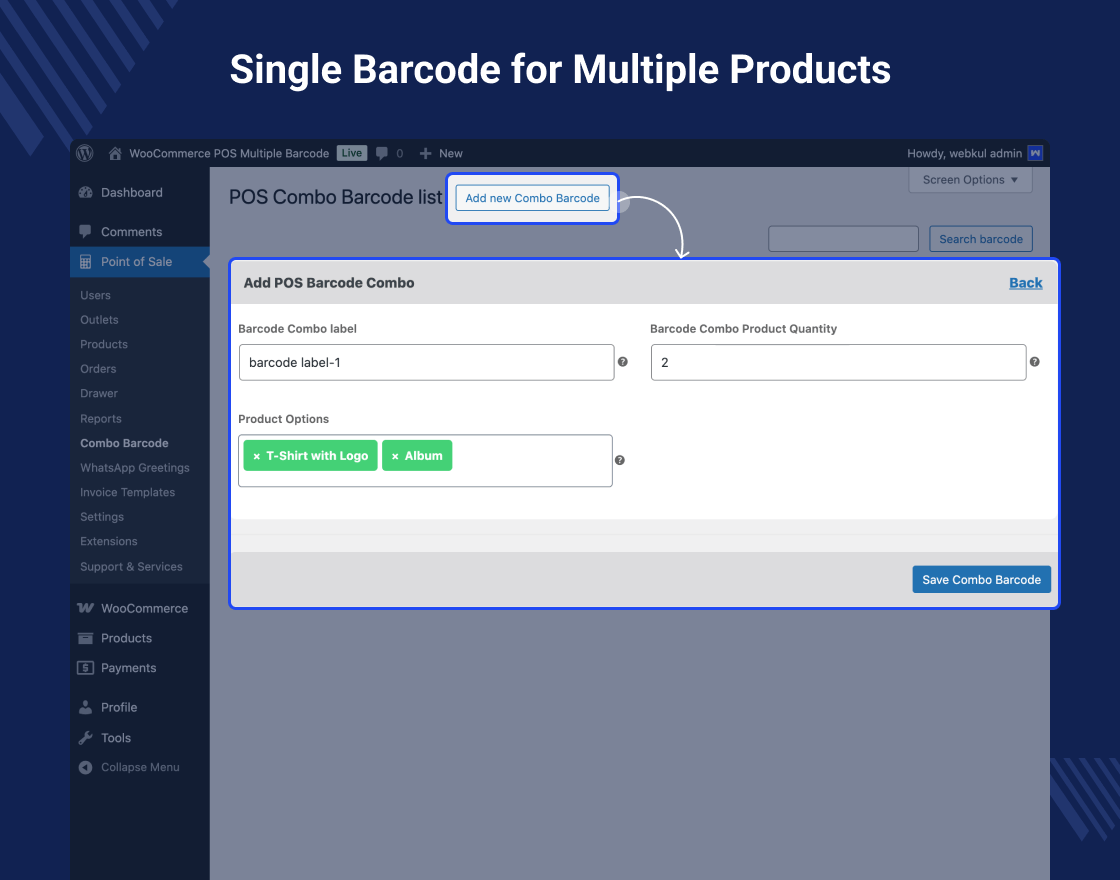Remove the T-Shirt with Logo tag

257,456
